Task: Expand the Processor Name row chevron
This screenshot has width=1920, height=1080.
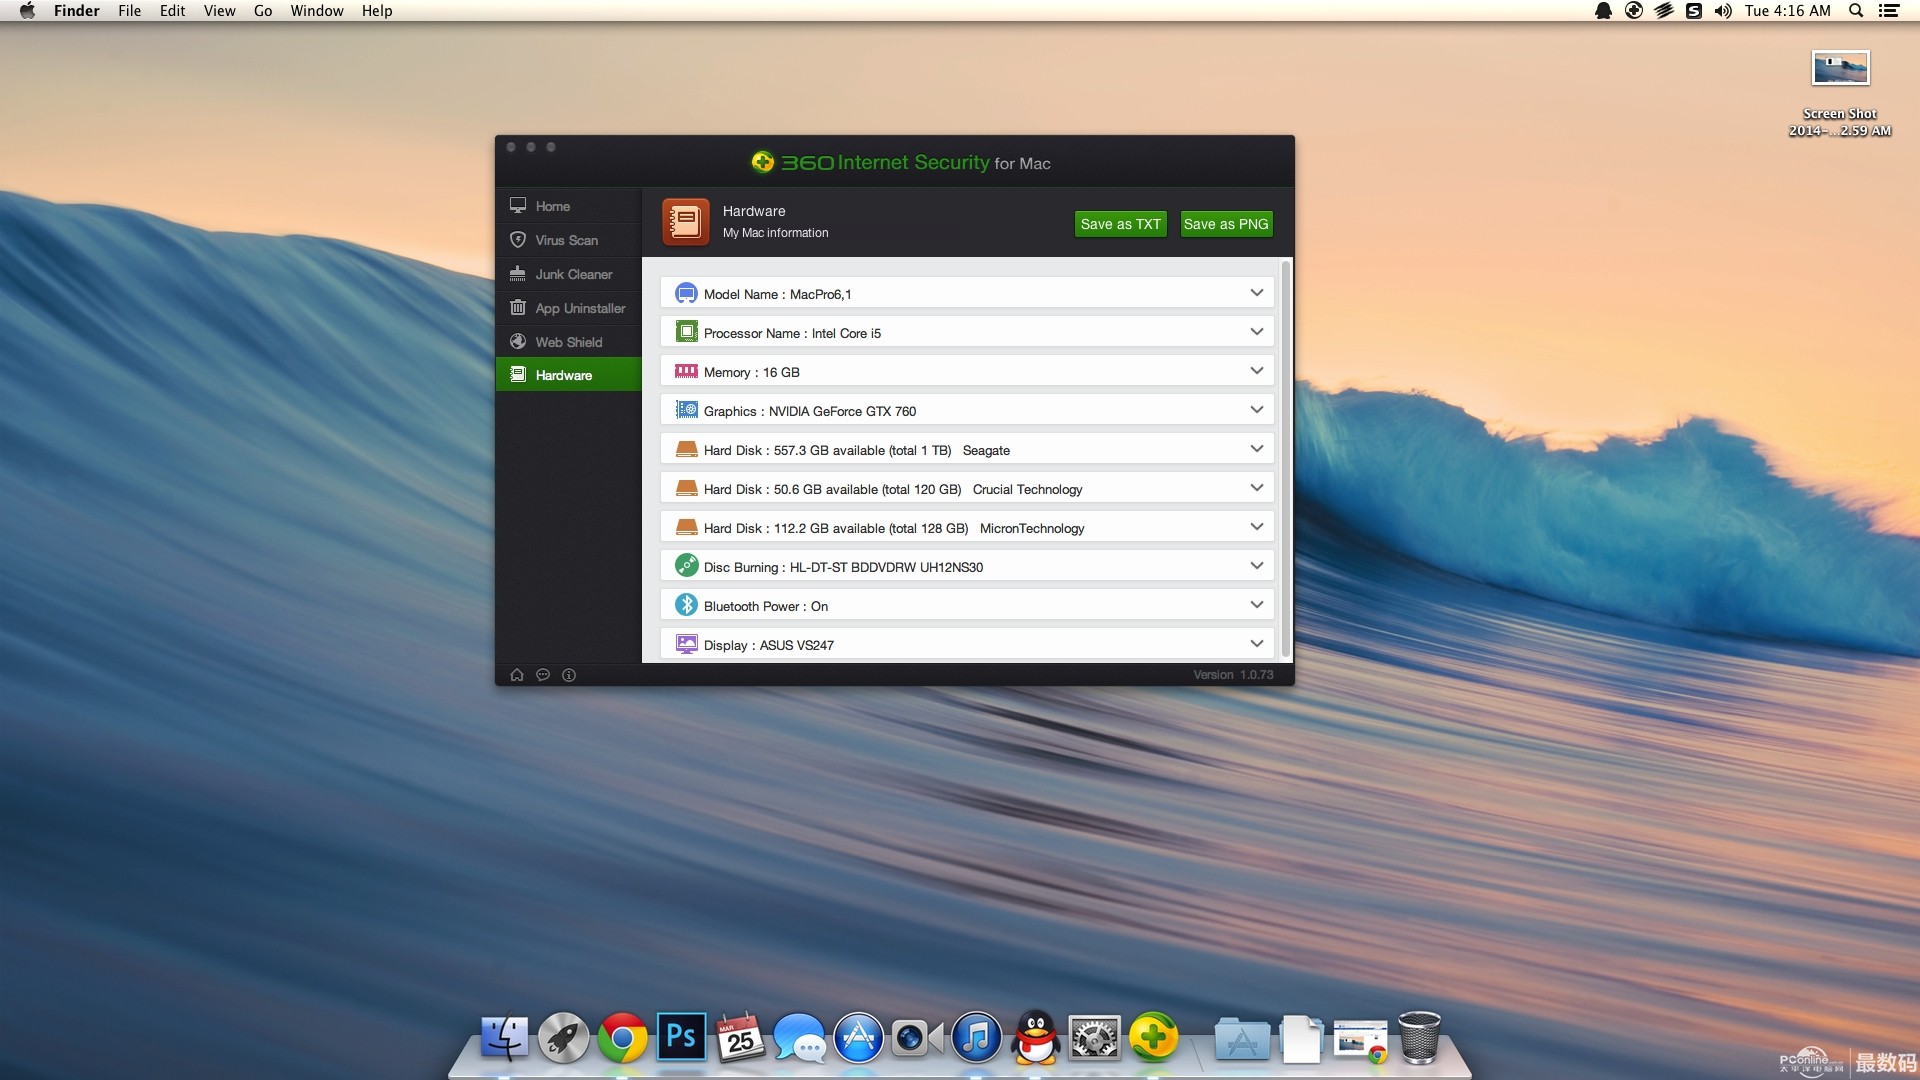Action: tap(1256, 332)
